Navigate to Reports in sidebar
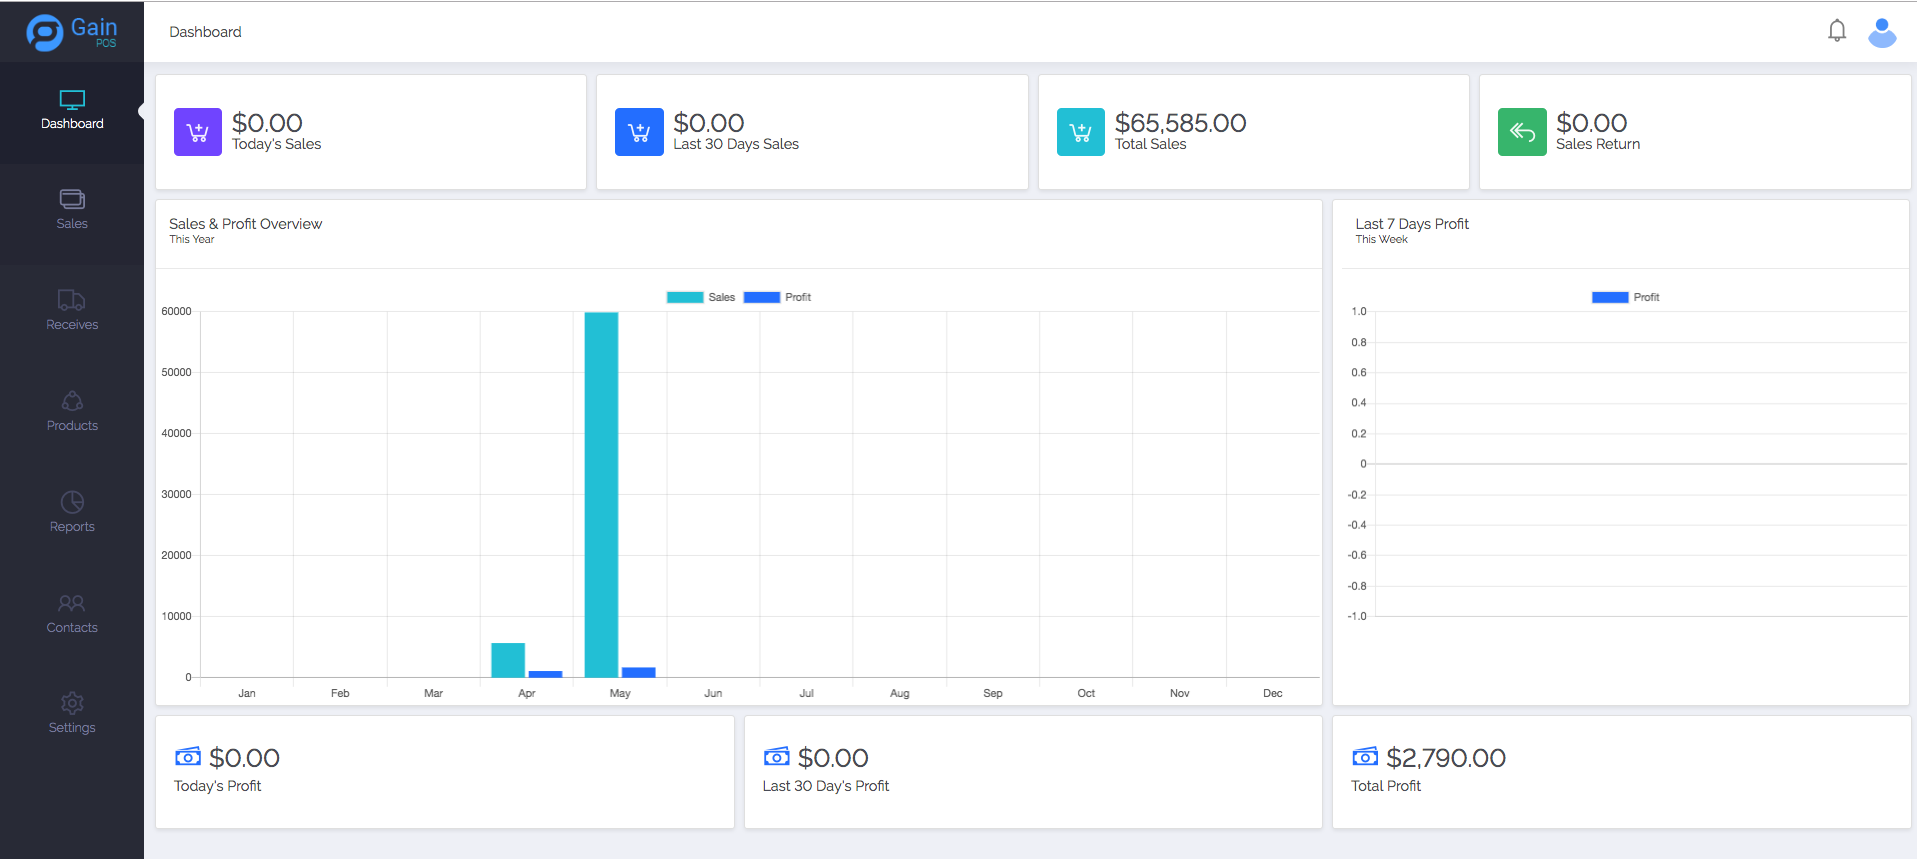The image size is (1917, 859). click(x=72, y=513)
